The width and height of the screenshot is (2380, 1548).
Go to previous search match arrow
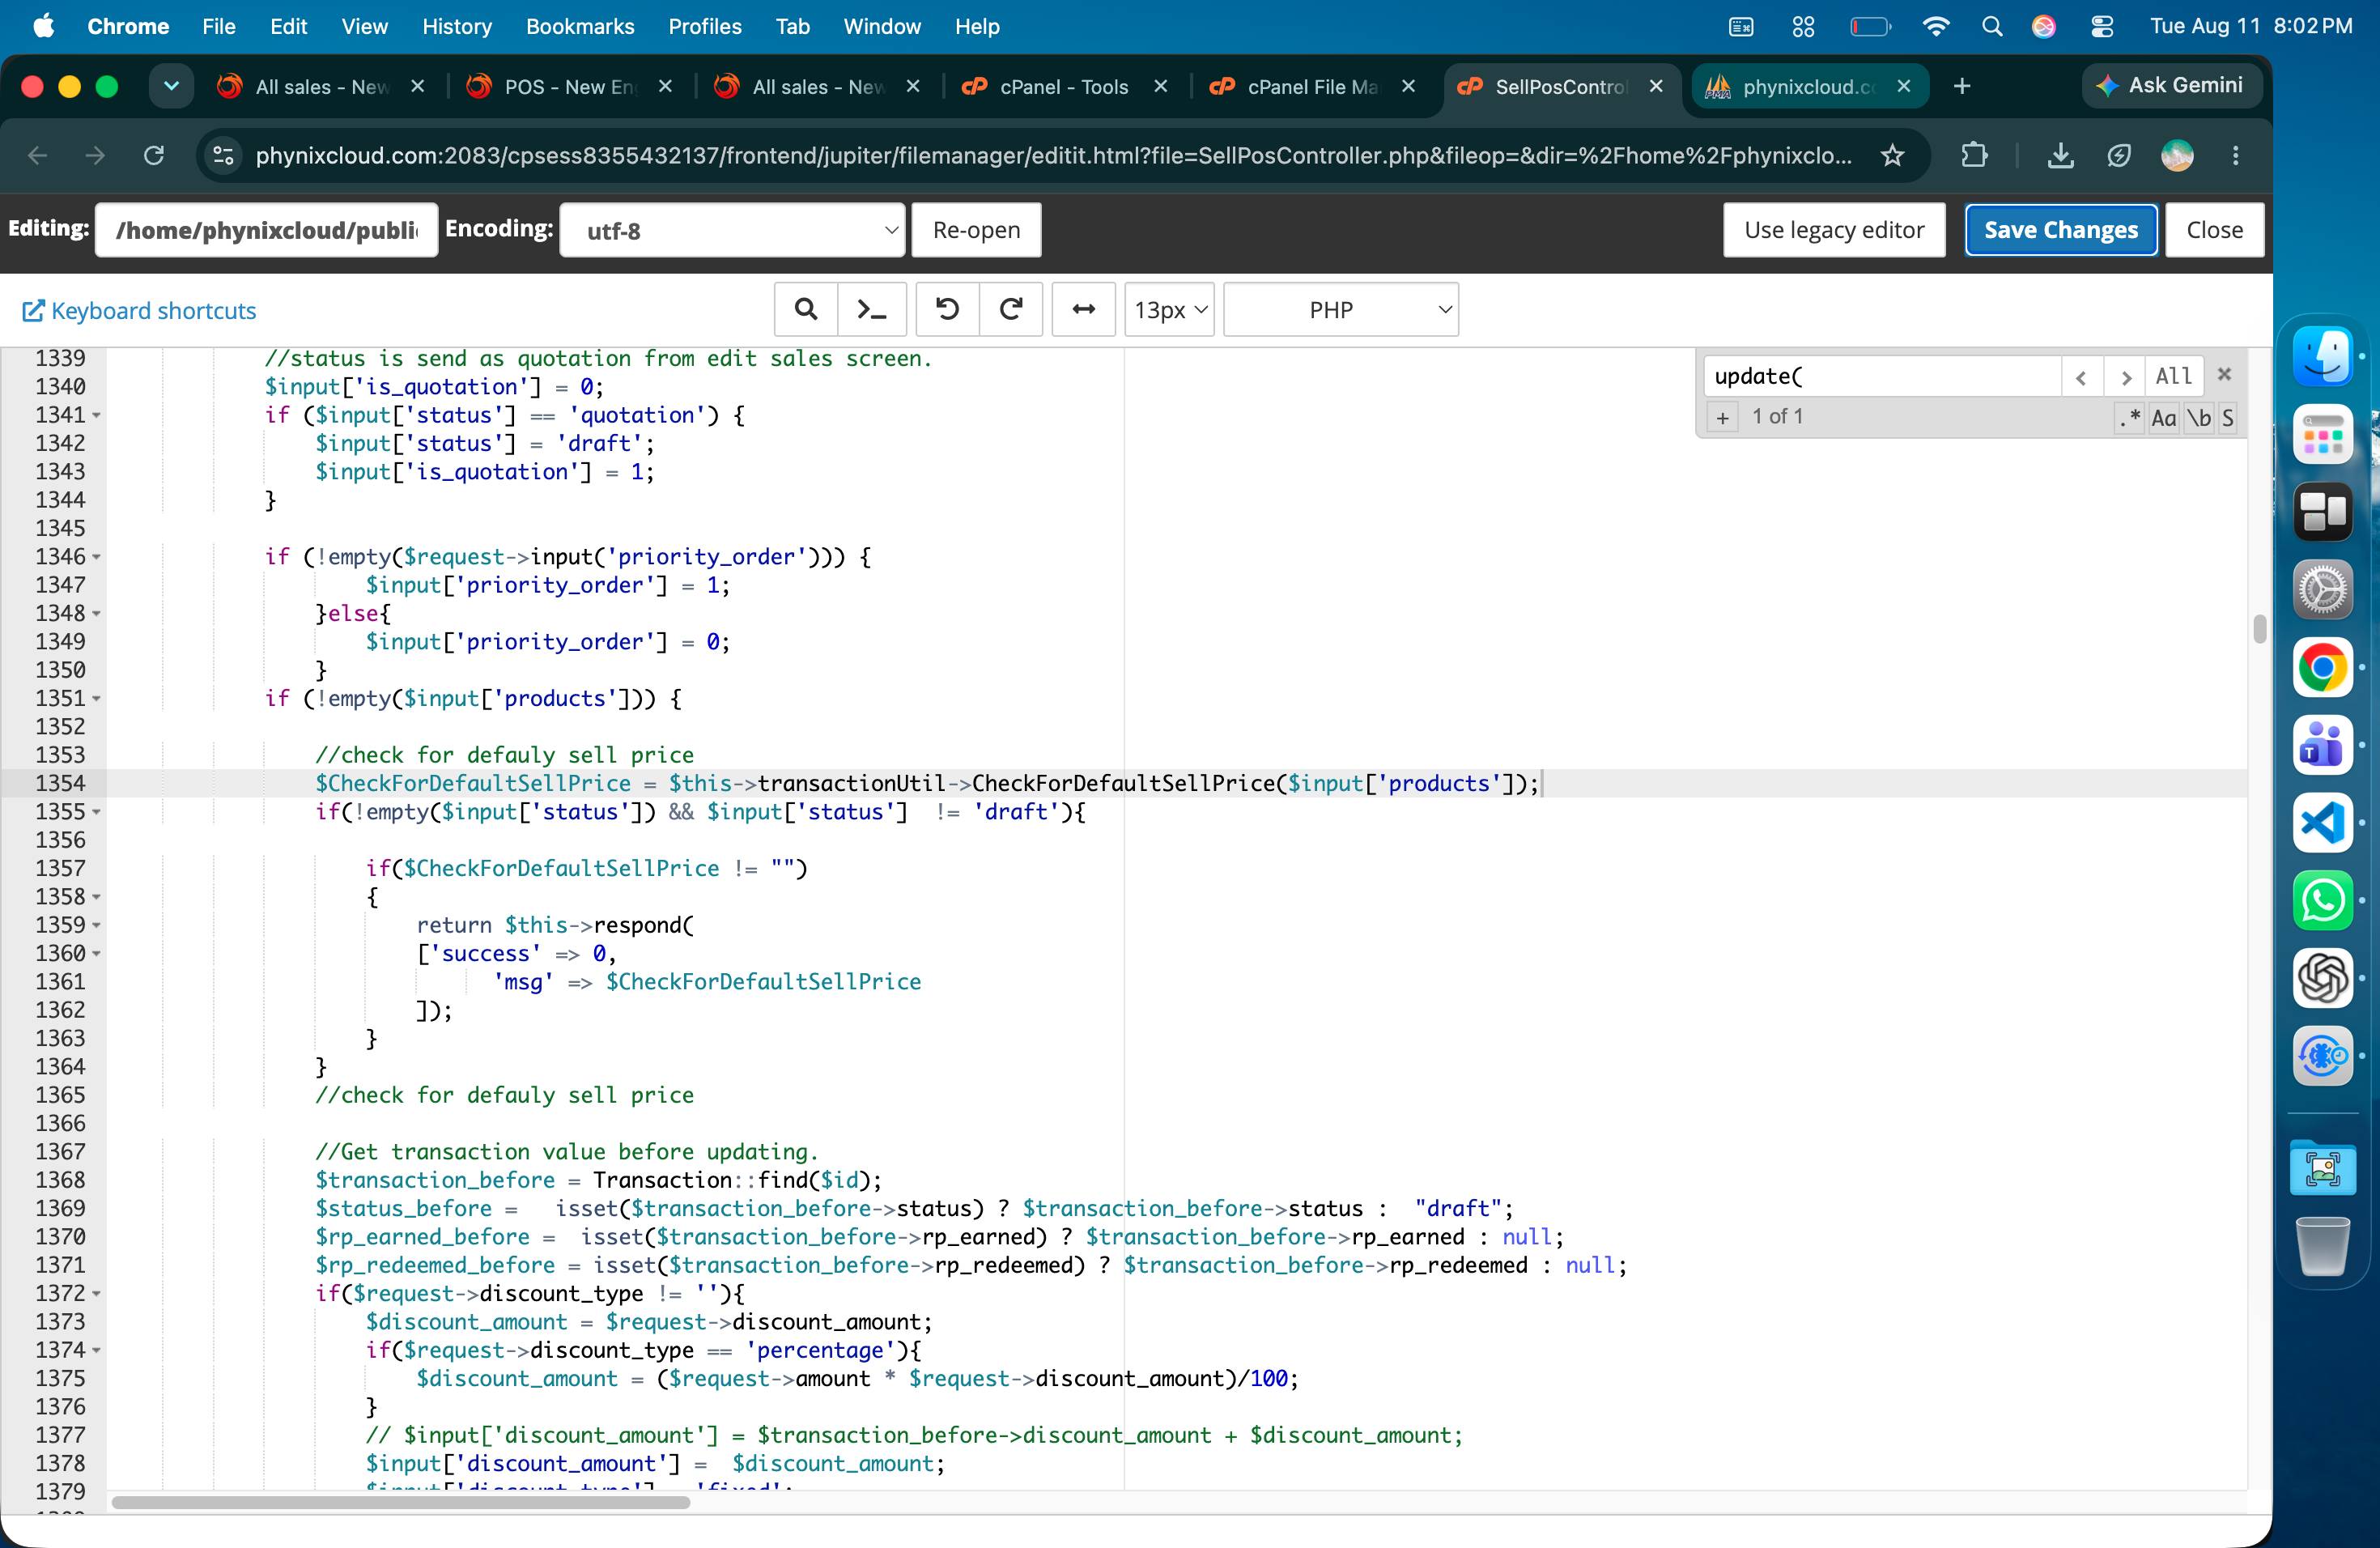(2082, 377)
